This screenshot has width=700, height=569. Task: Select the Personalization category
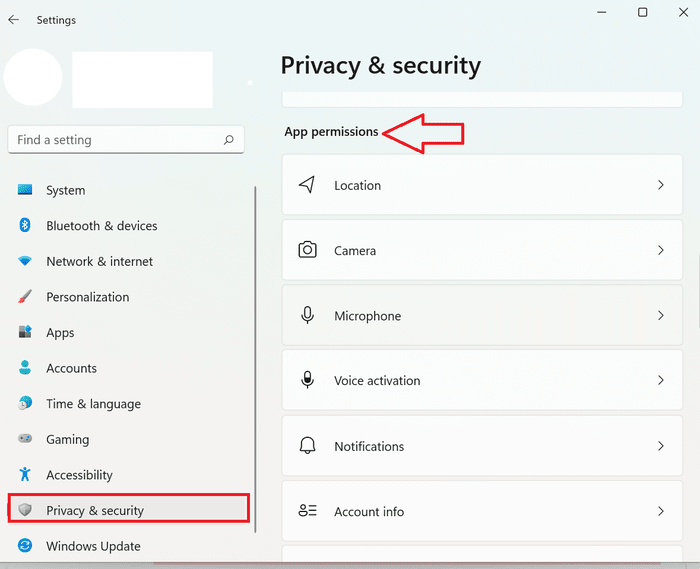(128, 297)
